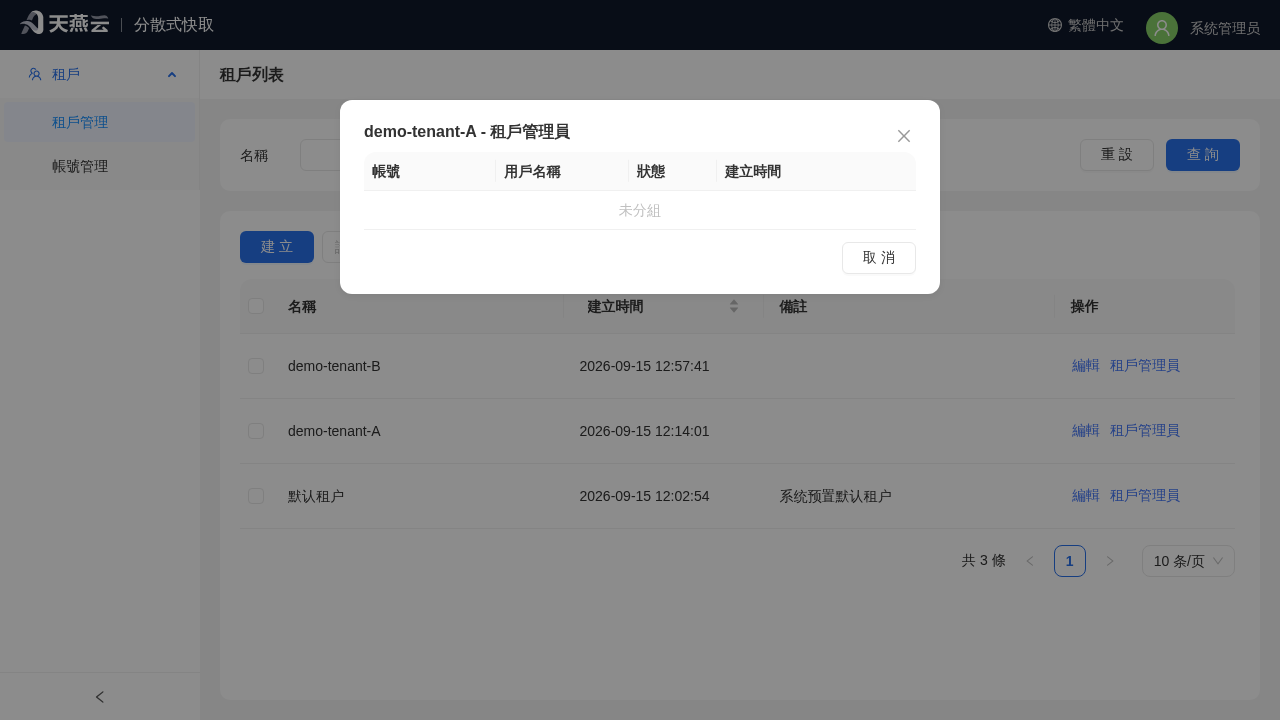This screenshot has height=720, width=1280.
Task: Sort by 建立時間 using the sort arrows
Action: [734, 306]
